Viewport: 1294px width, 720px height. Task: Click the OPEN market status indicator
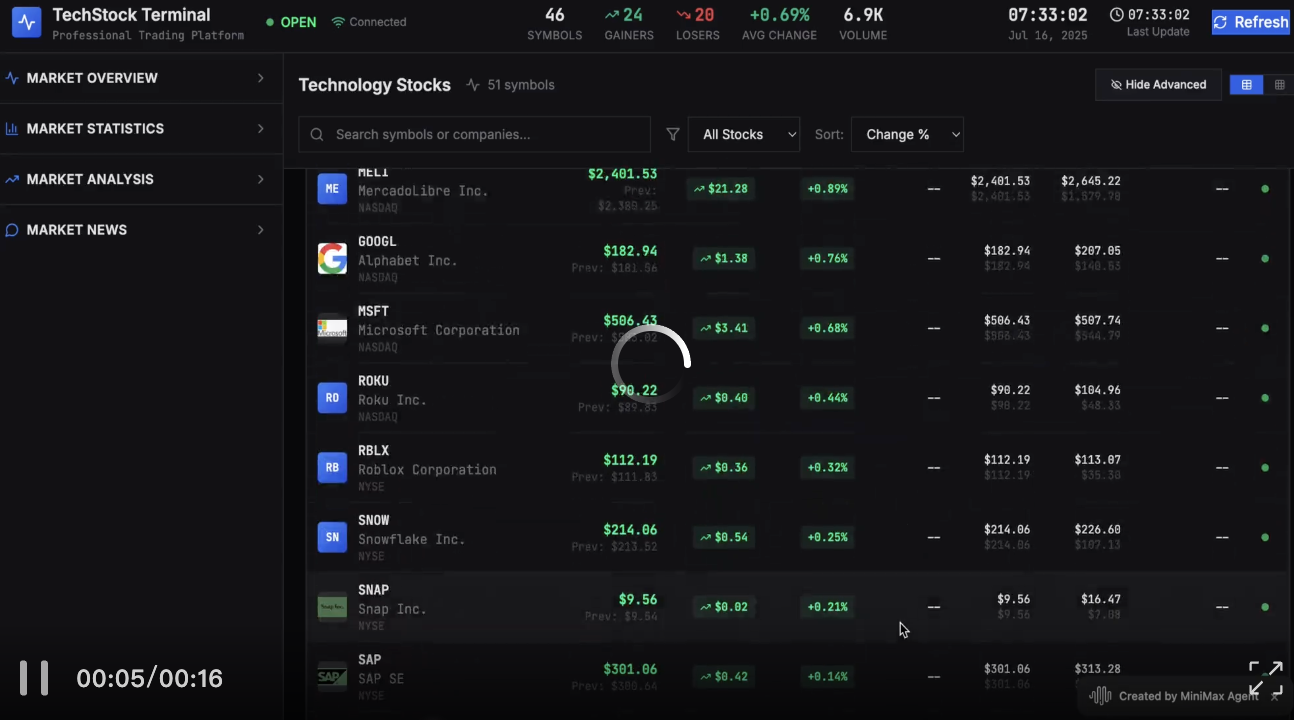pos(291,22)
